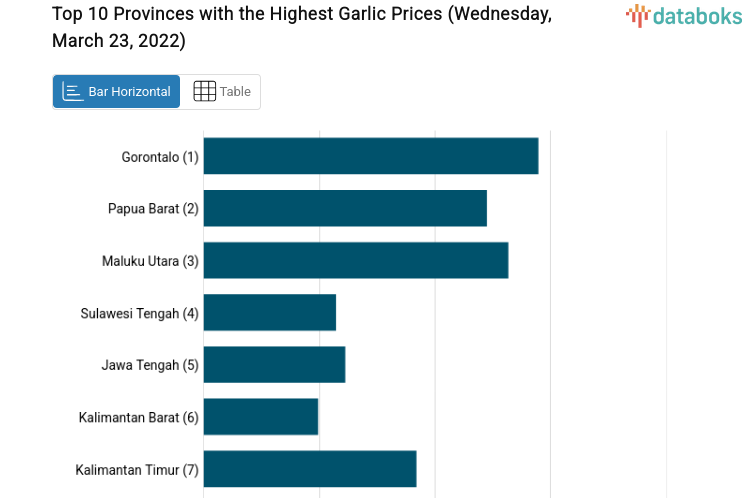Click the Papua Barat (2) axis label
Image resolution: width=753 pixels, height=498 pixels.
point(153,209)
